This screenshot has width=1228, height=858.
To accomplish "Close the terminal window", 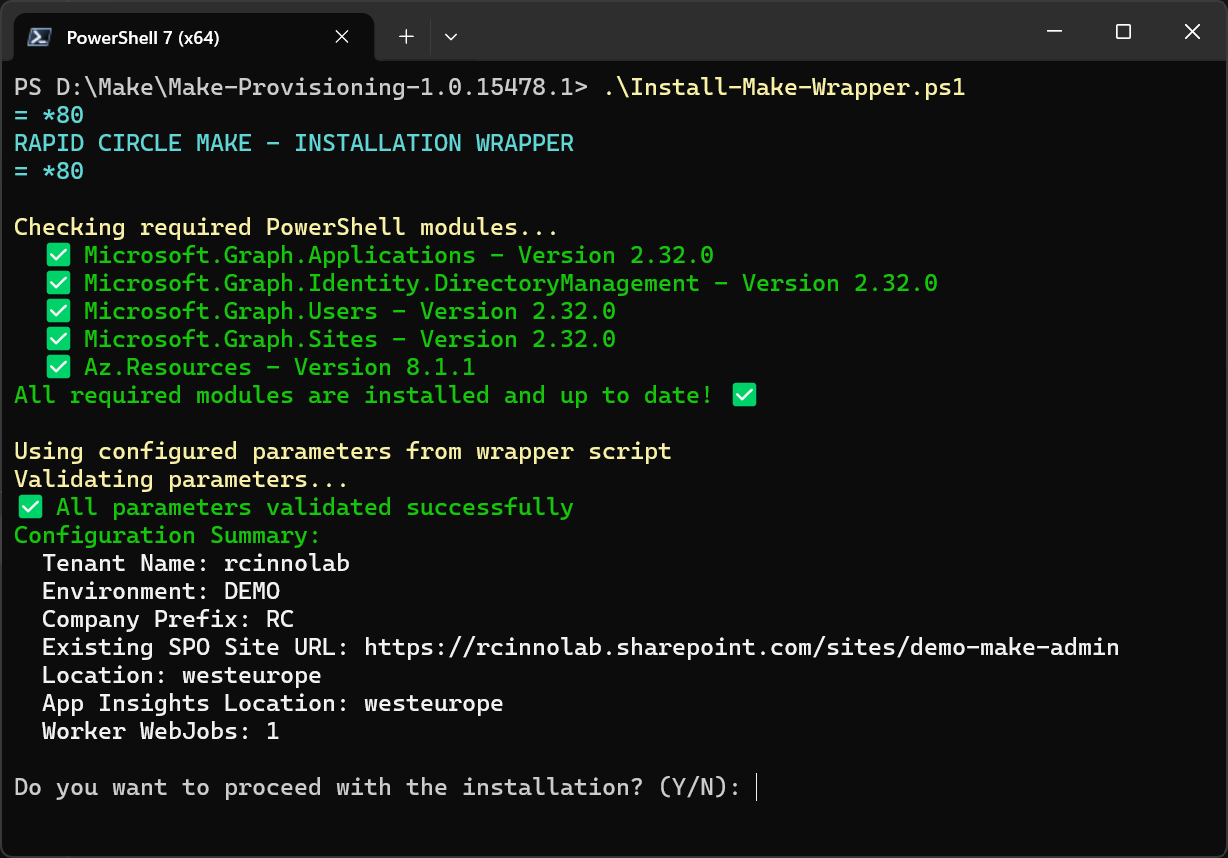I will tap(1192, 32).
